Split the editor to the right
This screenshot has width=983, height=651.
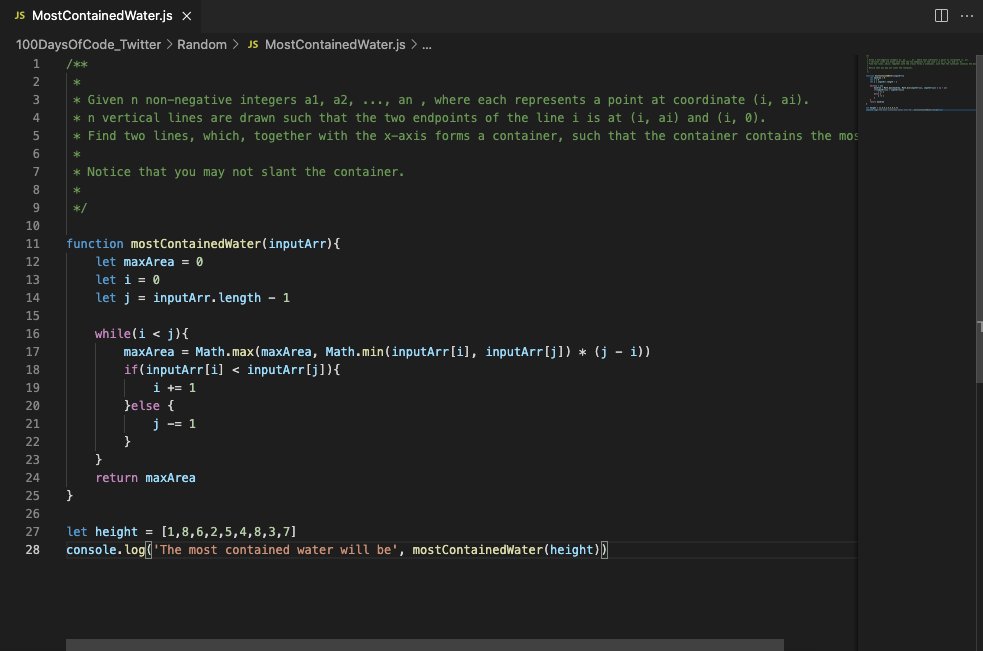tap(941, 16)
